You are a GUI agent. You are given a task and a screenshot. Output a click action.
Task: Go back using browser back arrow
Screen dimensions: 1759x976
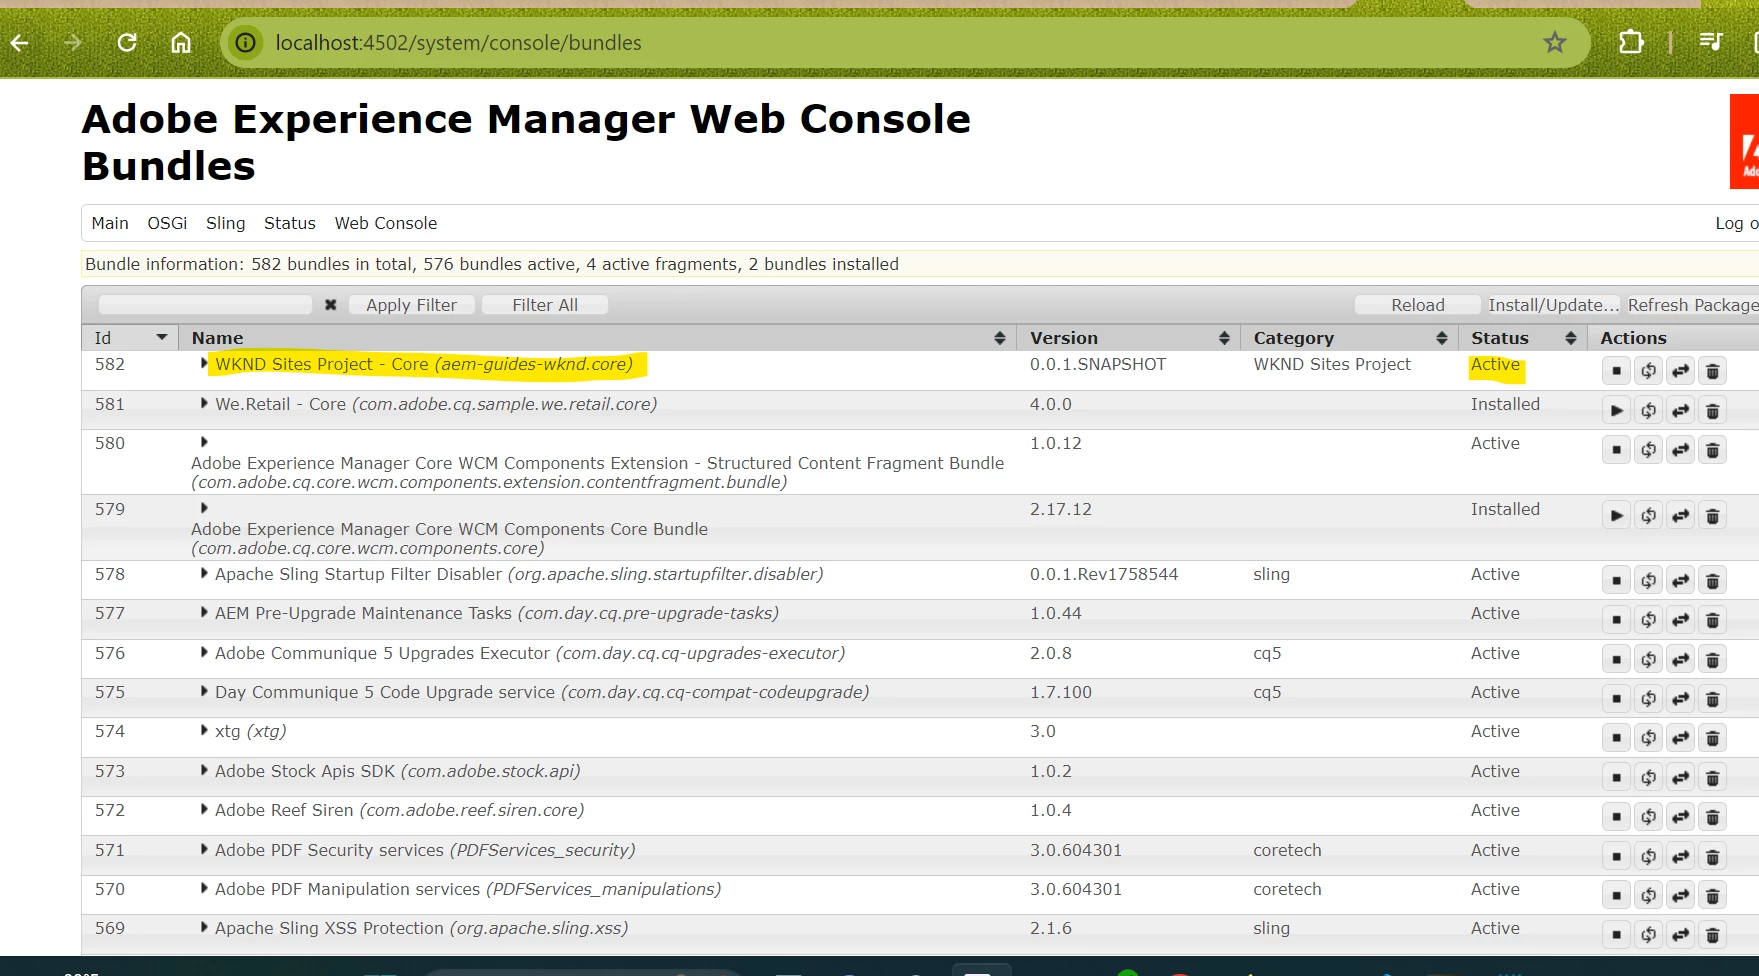point(19,43)
